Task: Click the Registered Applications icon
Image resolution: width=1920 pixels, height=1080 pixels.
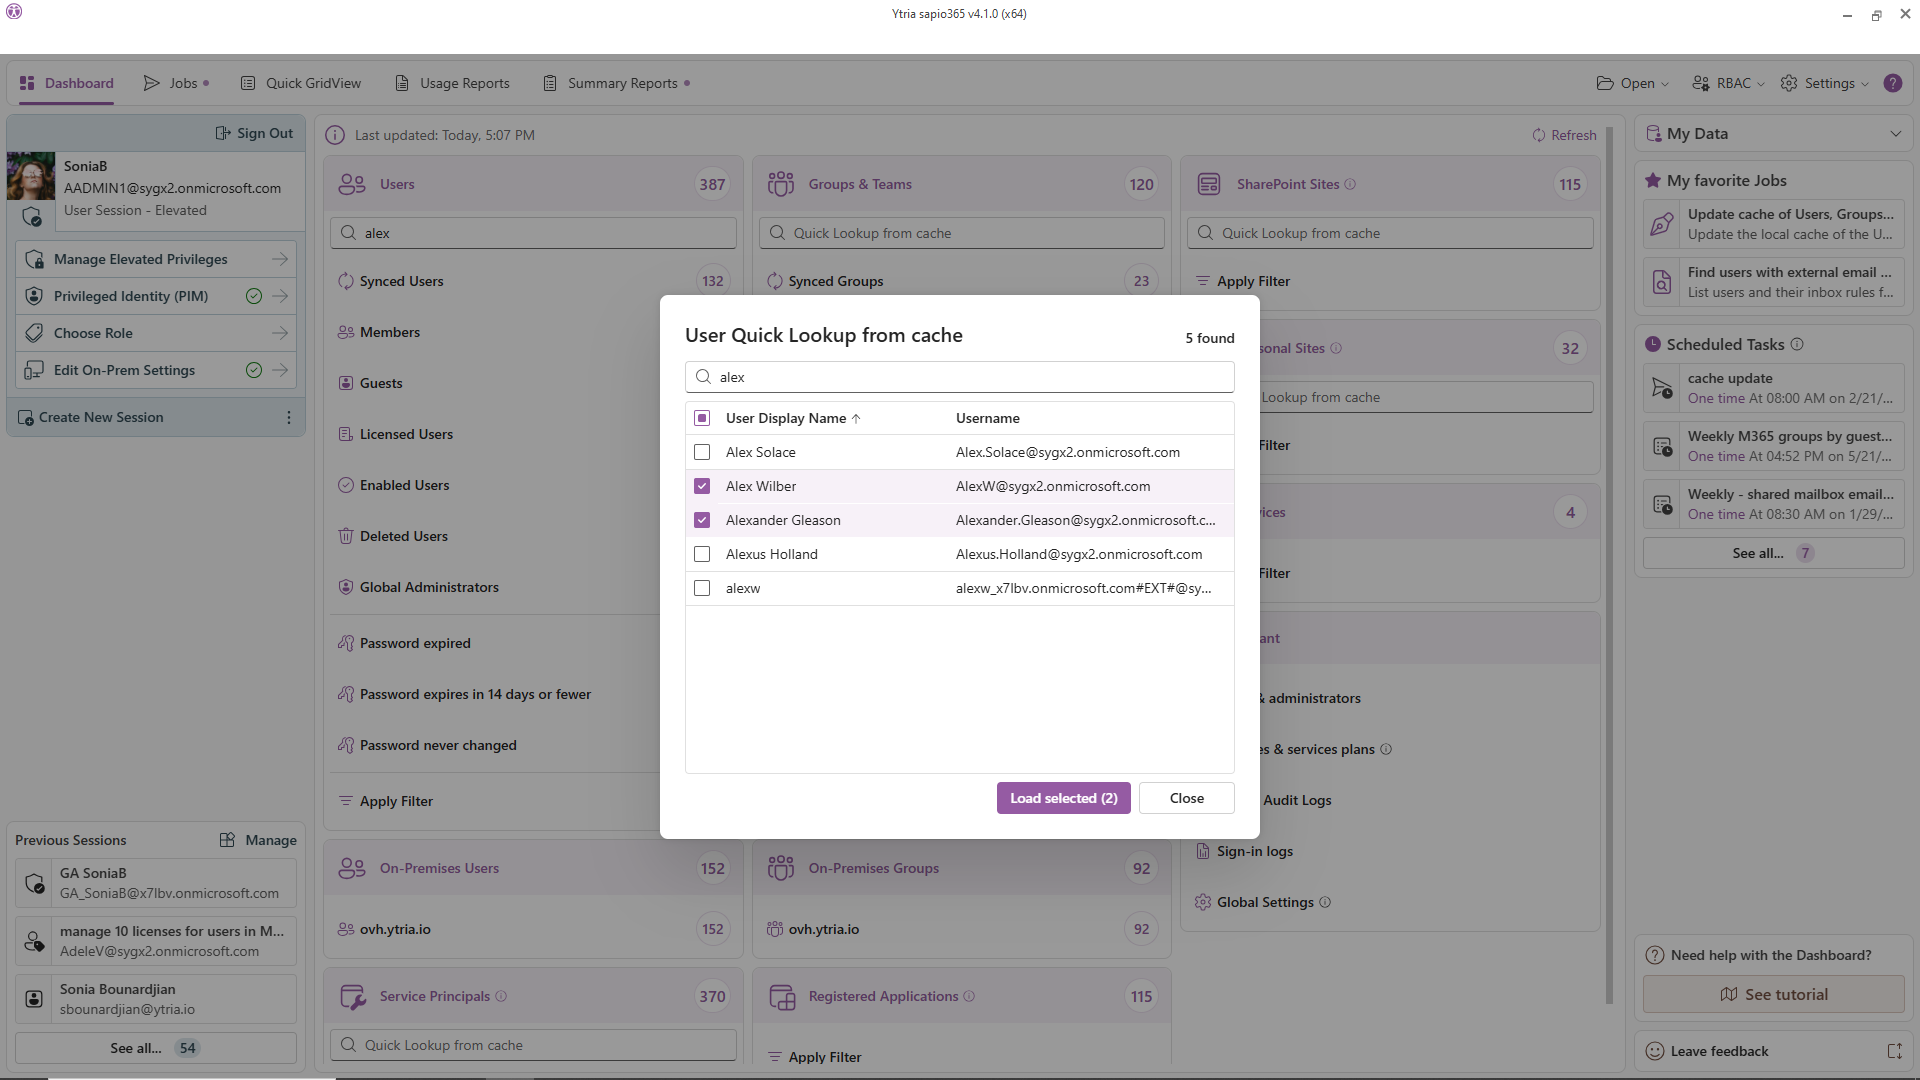Action: point(781,996)
